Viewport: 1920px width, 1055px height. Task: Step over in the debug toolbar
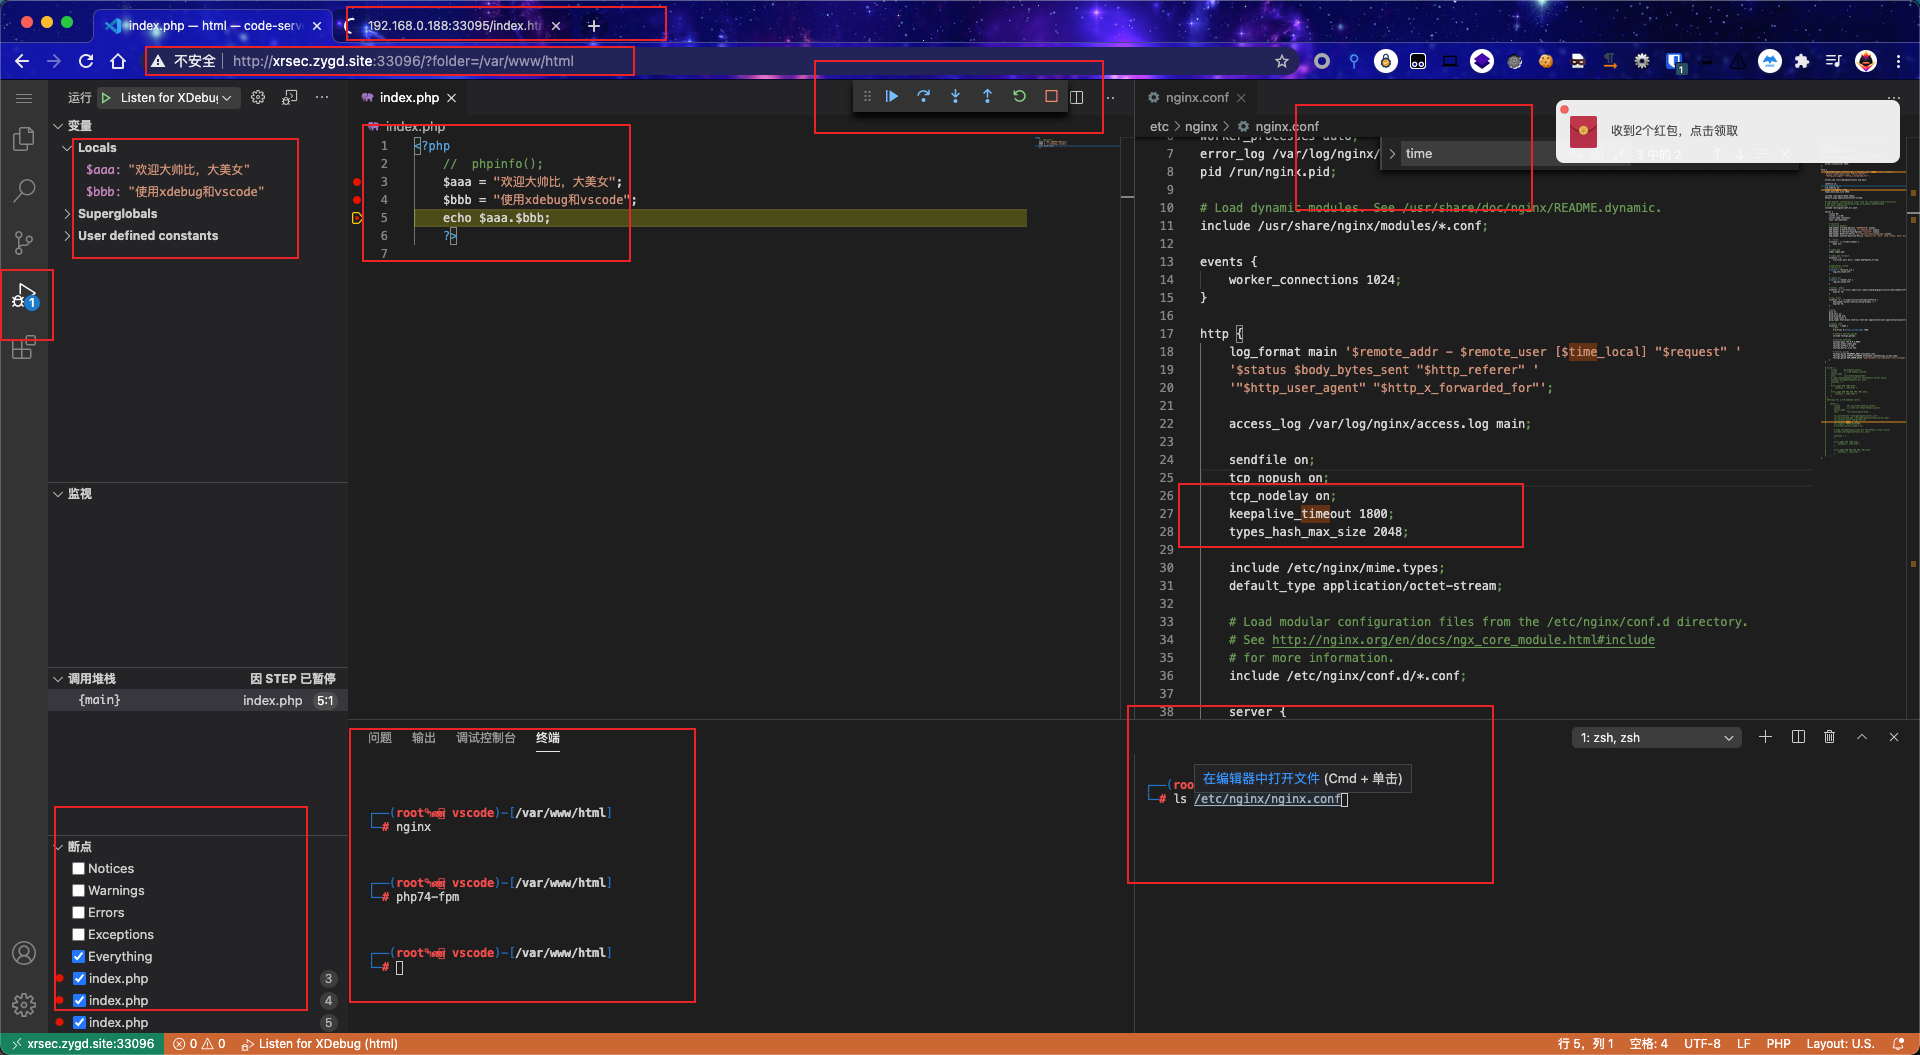(924, 97)
